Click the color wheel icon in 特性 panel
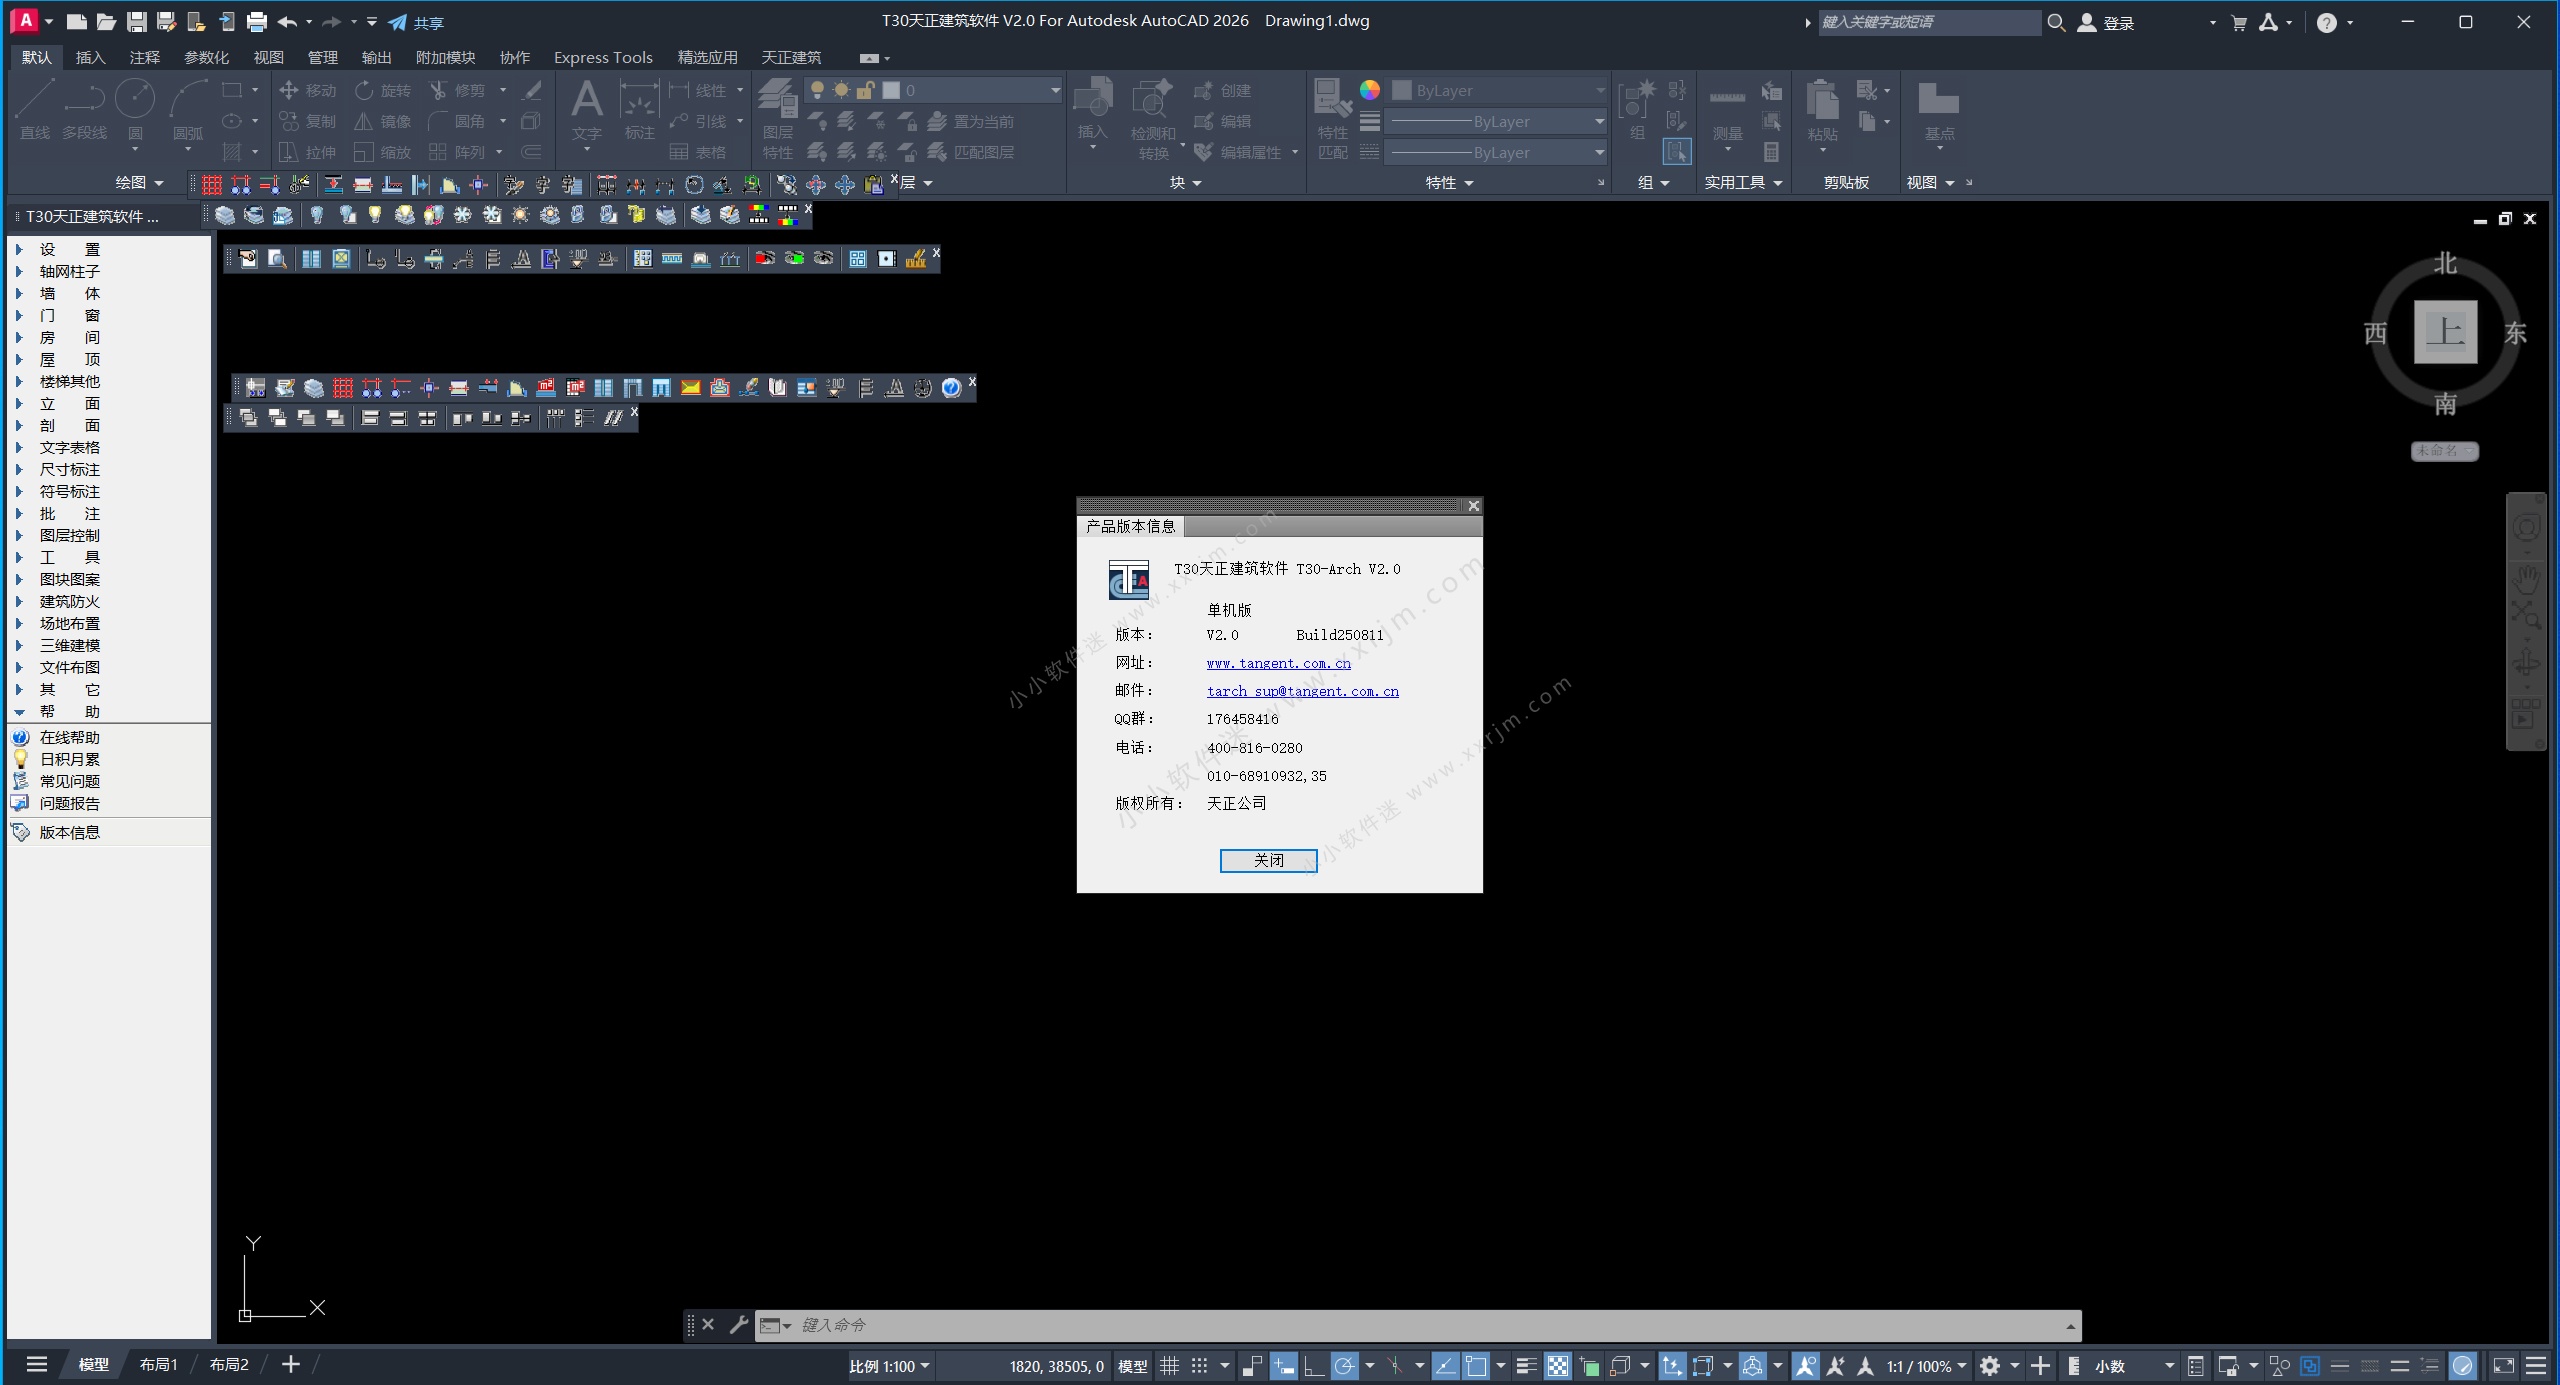The image size is (2560, 1385). pos(1369,90)
